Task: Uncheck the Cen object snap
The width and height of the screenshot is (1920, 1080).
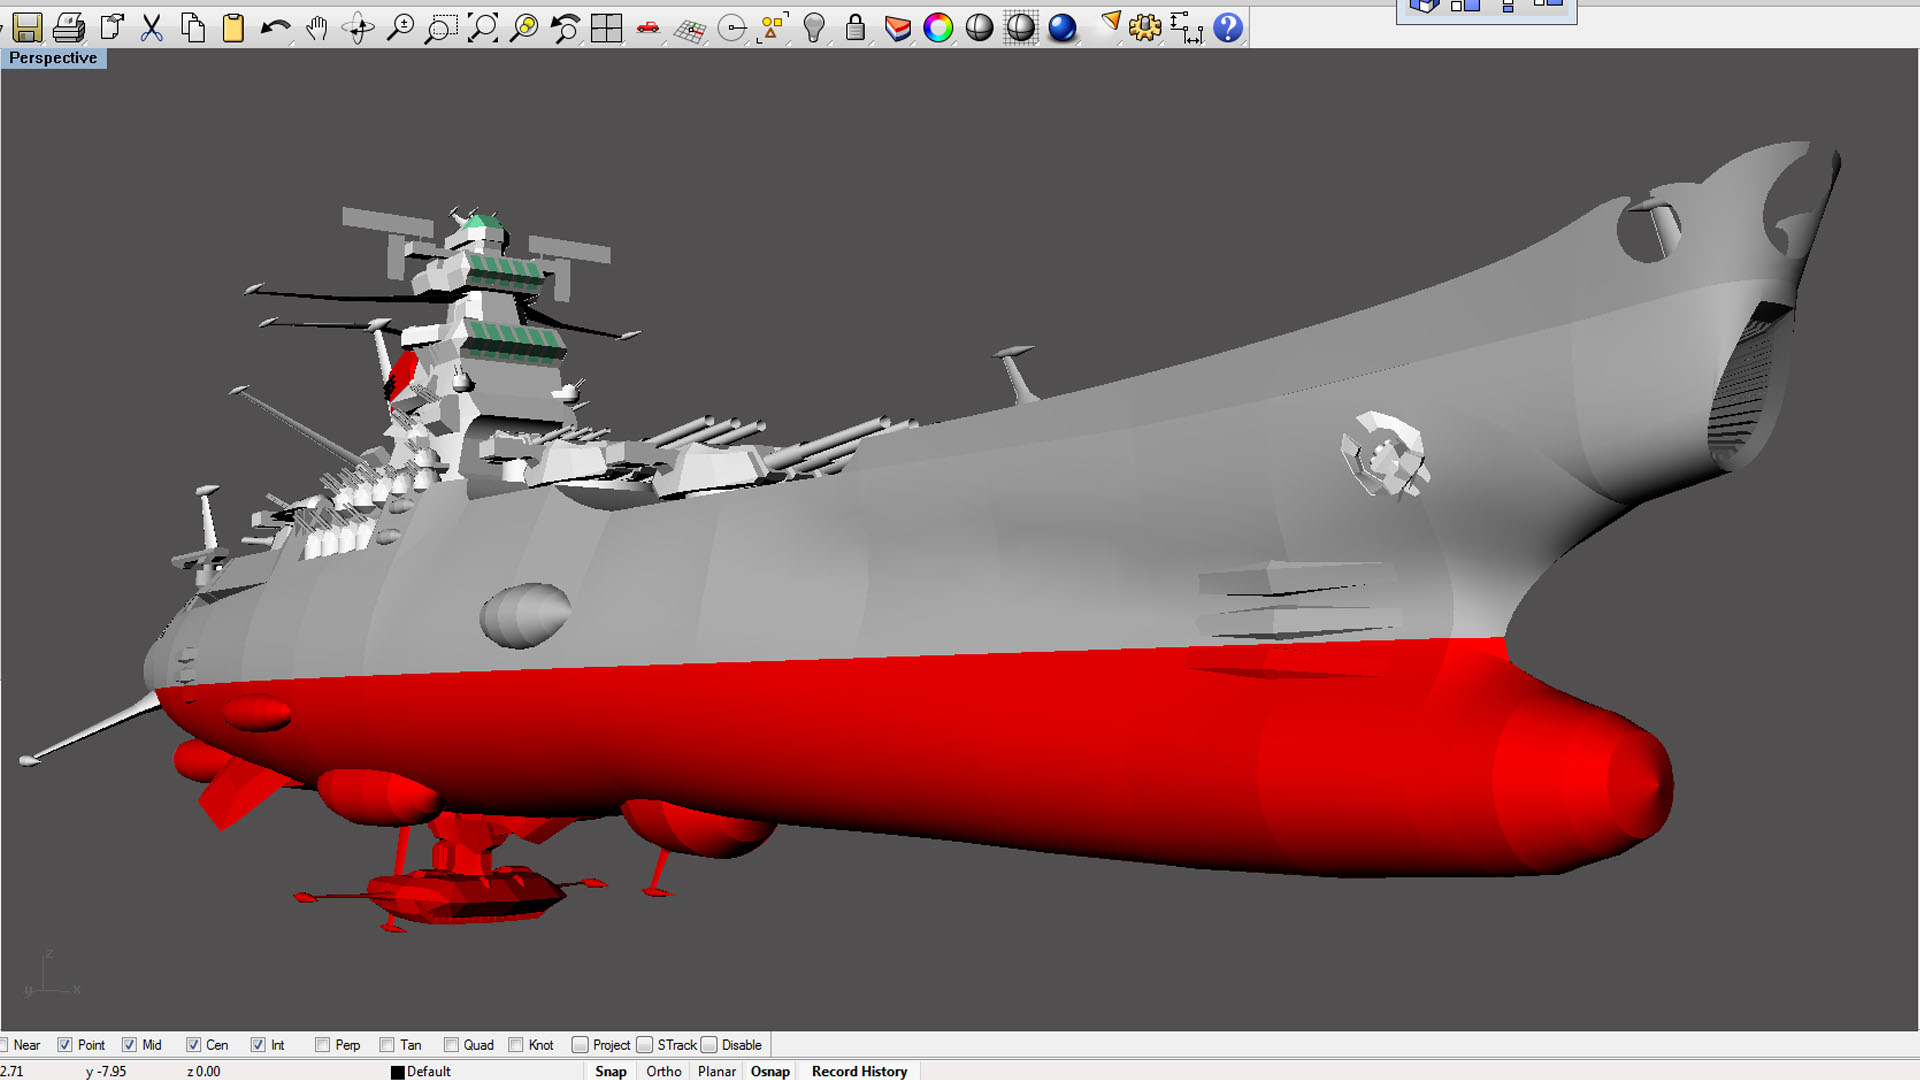Action: [x=193, y=1045]
